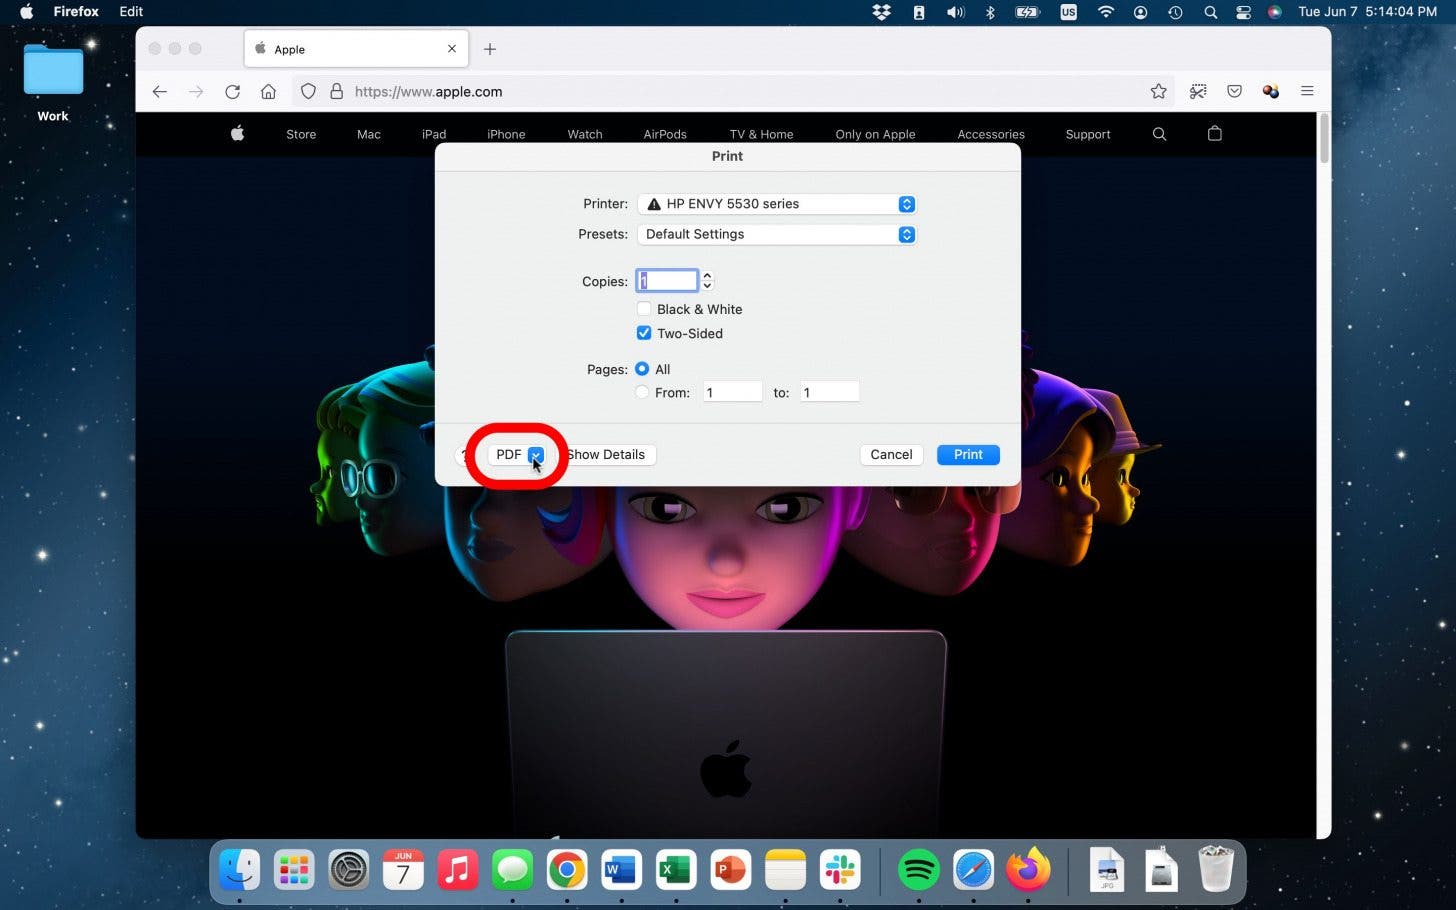Click the date and time in menu bar

1367,12
